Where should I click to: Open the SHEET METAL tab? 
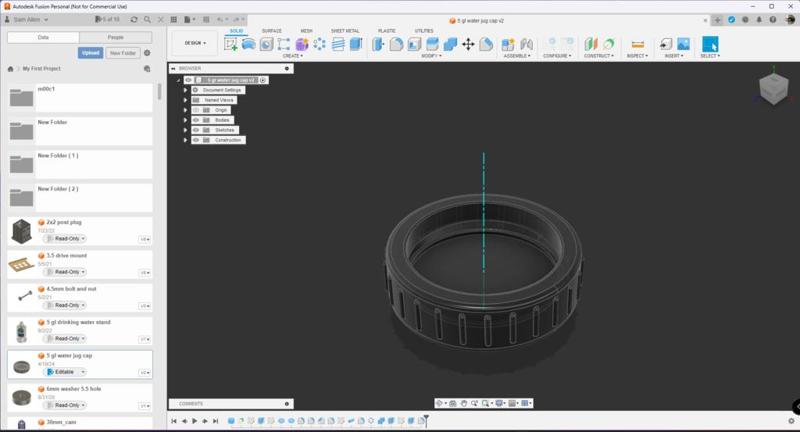point(345,31)
